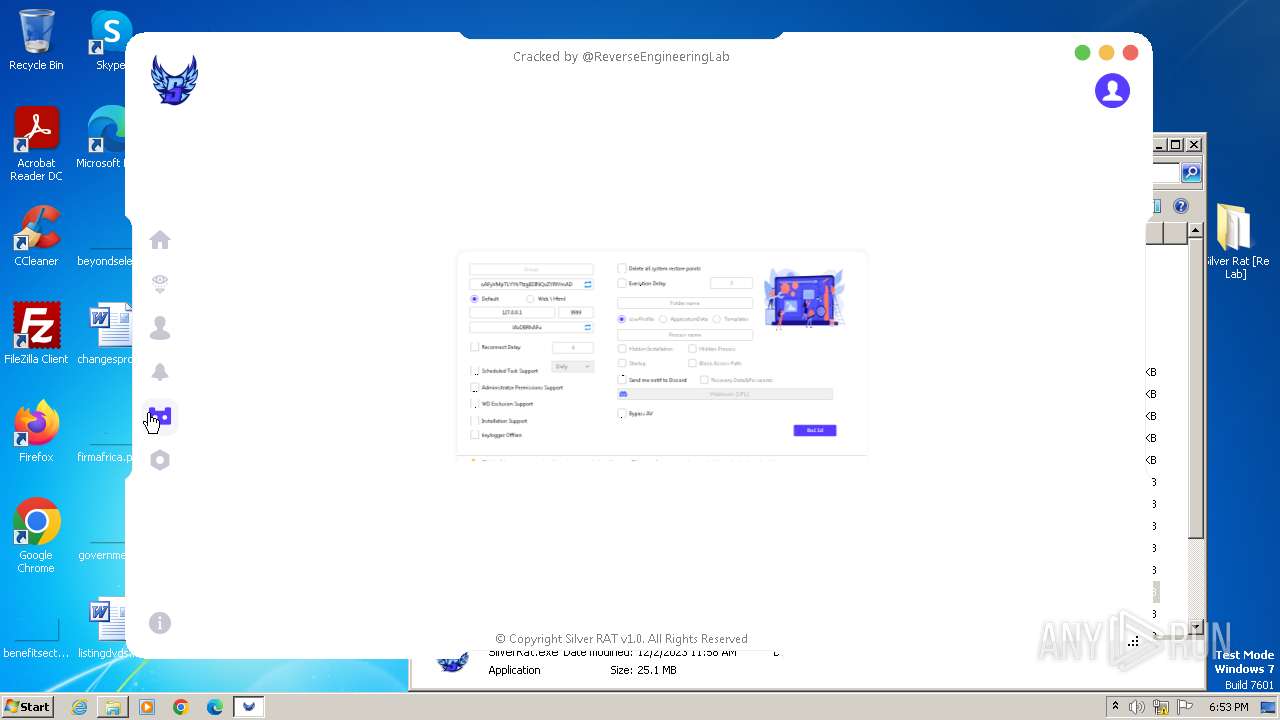The width and height of the screenshot is (1280, 720).
Task: Enable Administrator Permissions Support checkbox
Action: (475, 388)
